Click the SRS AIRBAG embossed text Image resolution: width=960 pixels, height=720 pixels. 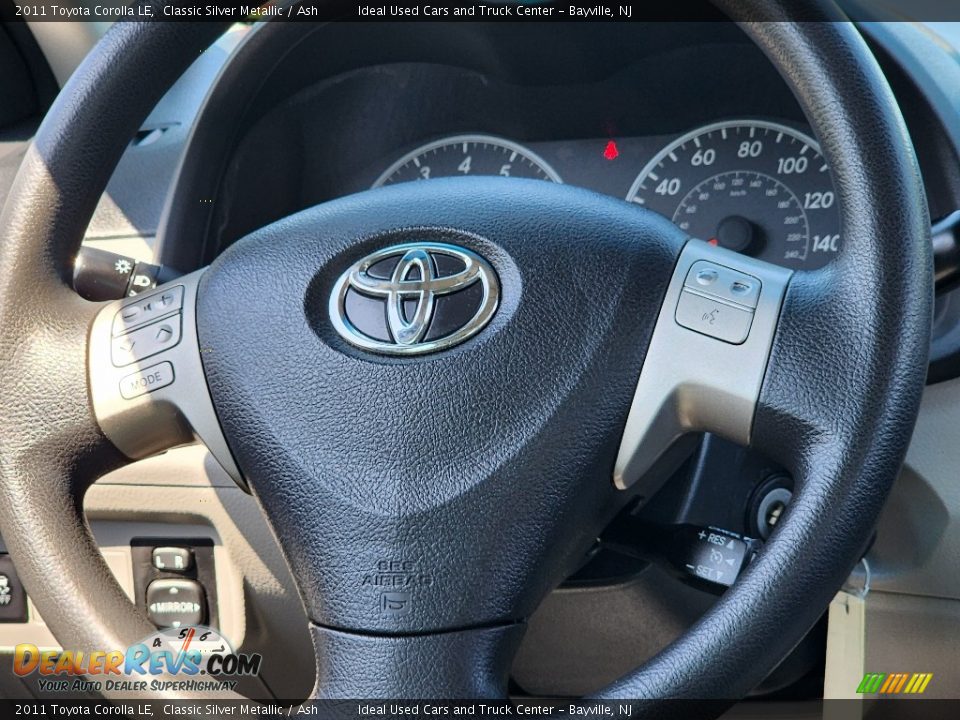coord(397,572)
